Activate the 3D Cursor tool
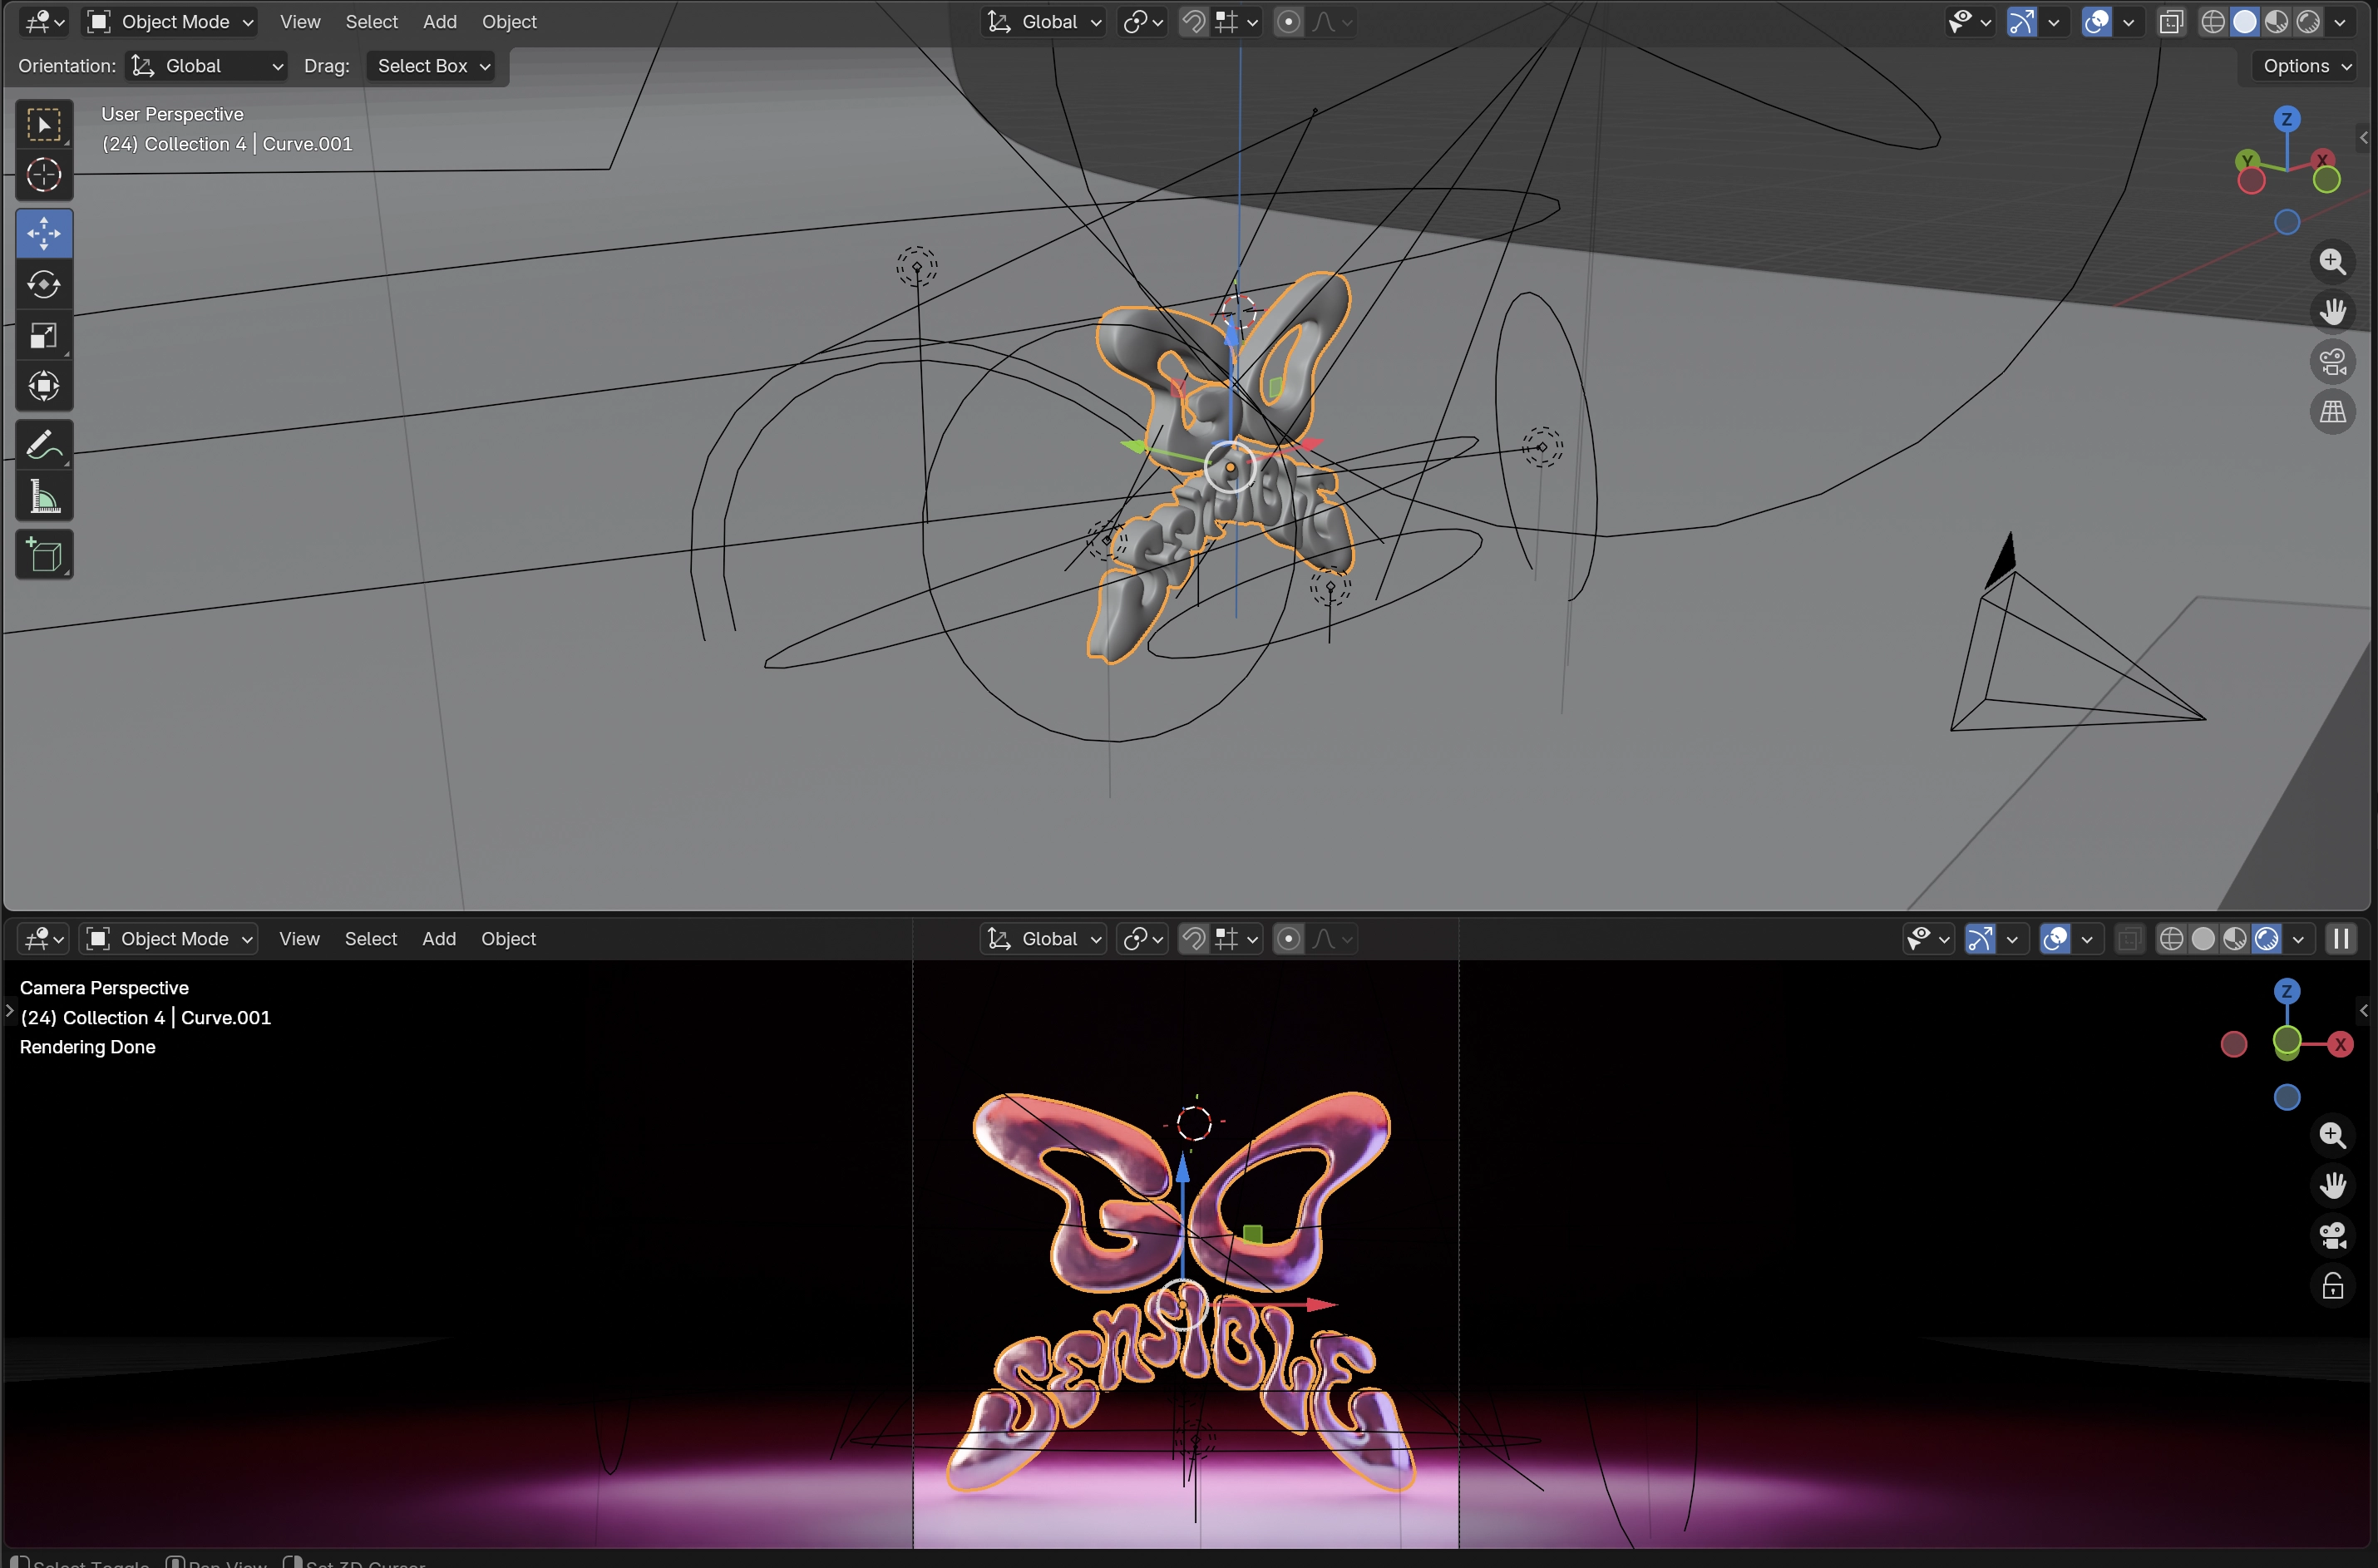The width and height of the screenshot is (2378, 1568). click(x=44, y=175)
